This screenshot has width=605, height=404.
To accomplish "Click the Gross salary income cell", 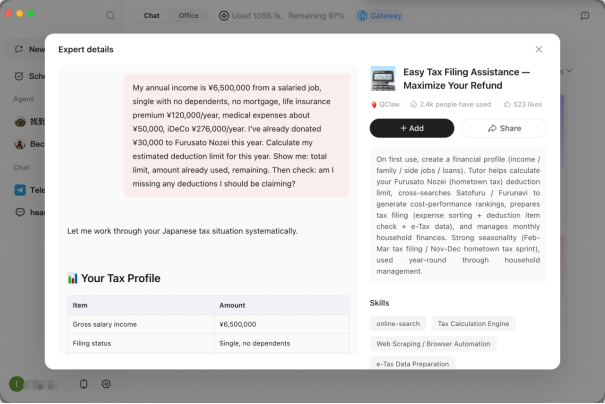I will 141,325.
